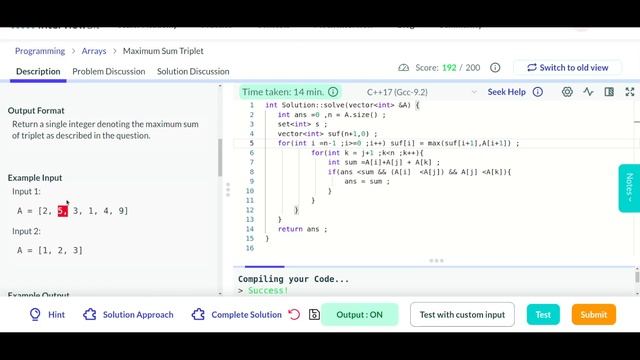Toggle the Output : ON switch
Viewport: 640px width, 360px height.
coord(360,315)
